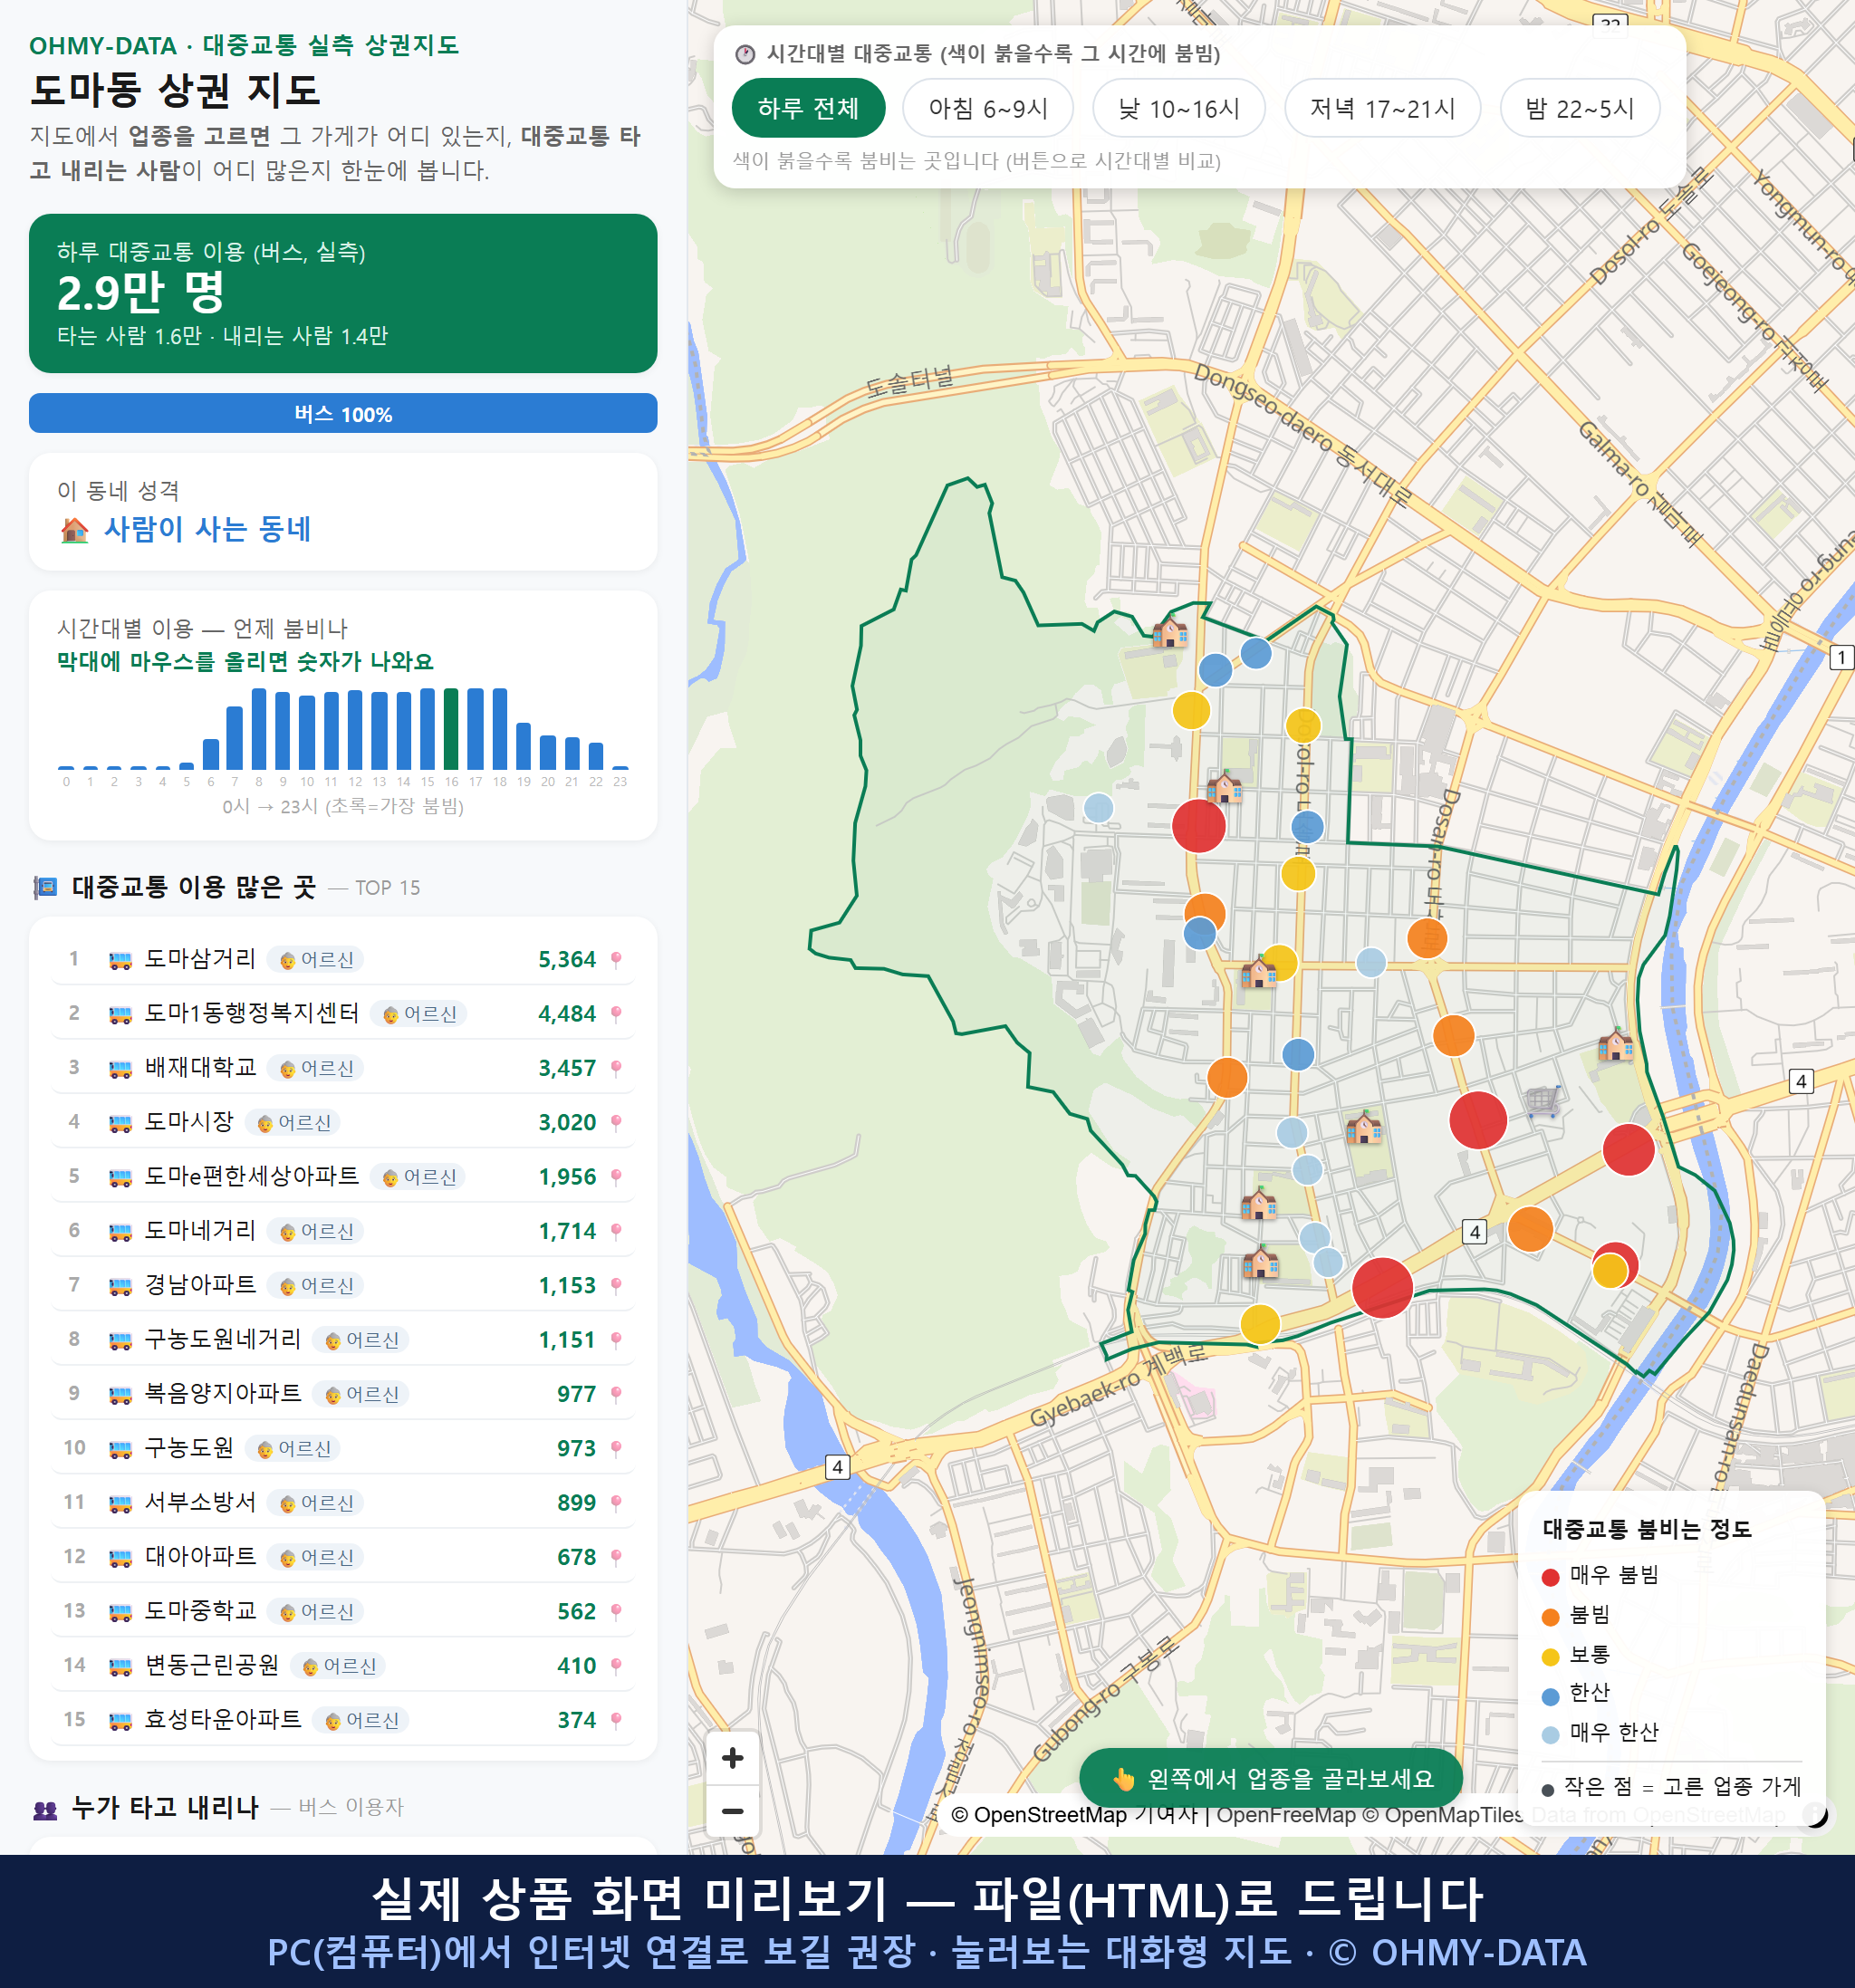Click the clock icon beside 시간대별 대중교통
This screenshot has width=1855, height=1988.
pyautogui.click(x=745, y=54)
